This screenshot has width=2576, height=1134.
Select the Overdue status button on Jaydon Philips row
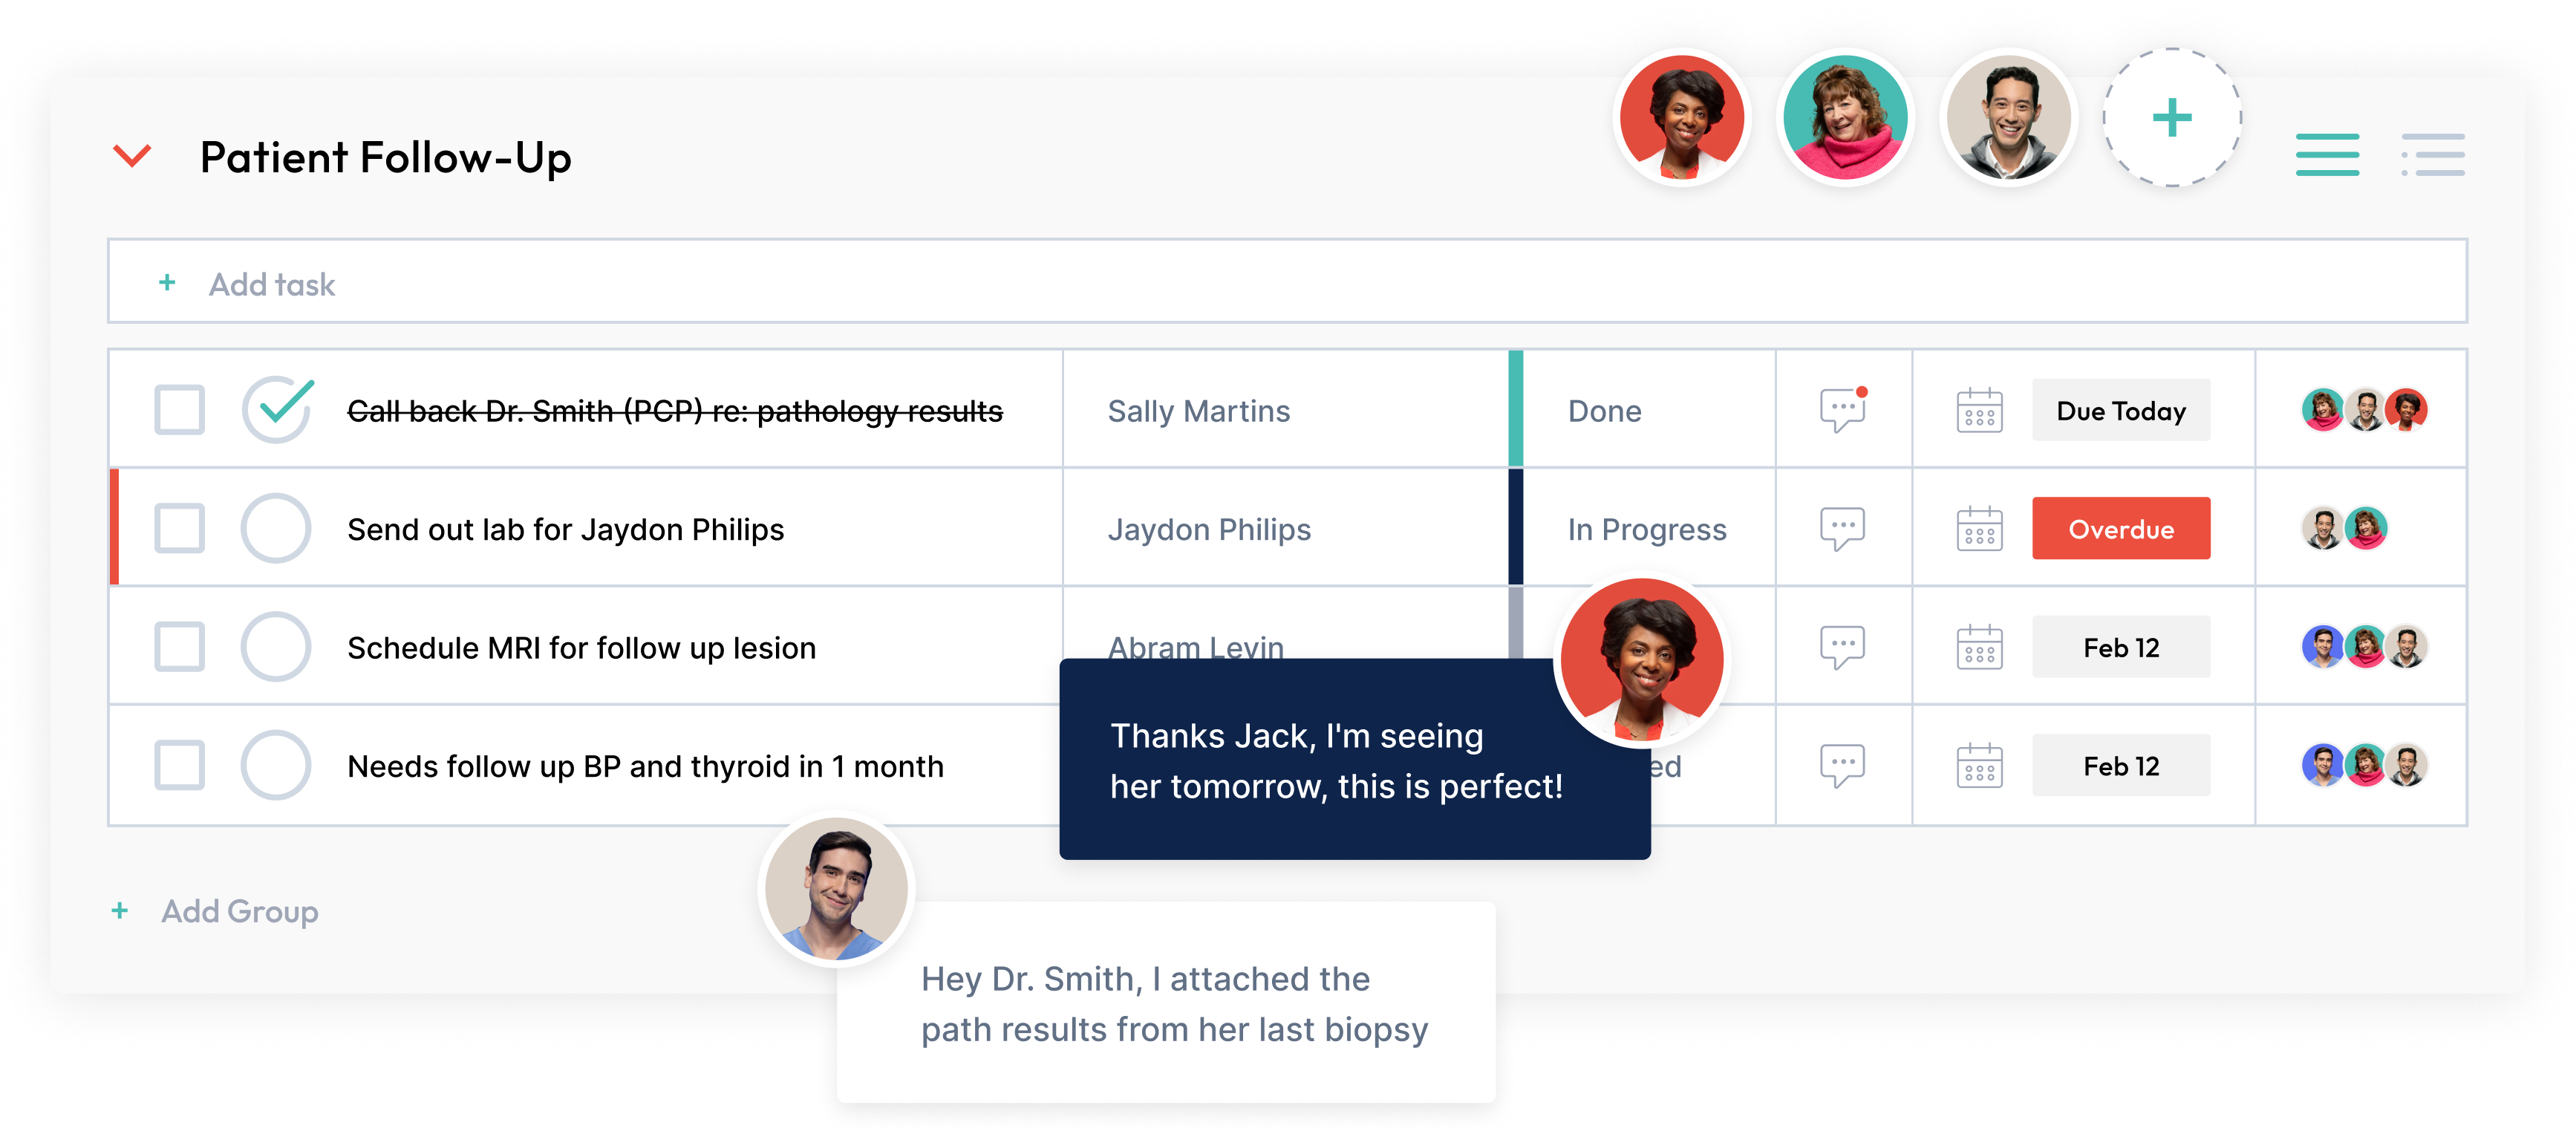[x=2122, y=529]
